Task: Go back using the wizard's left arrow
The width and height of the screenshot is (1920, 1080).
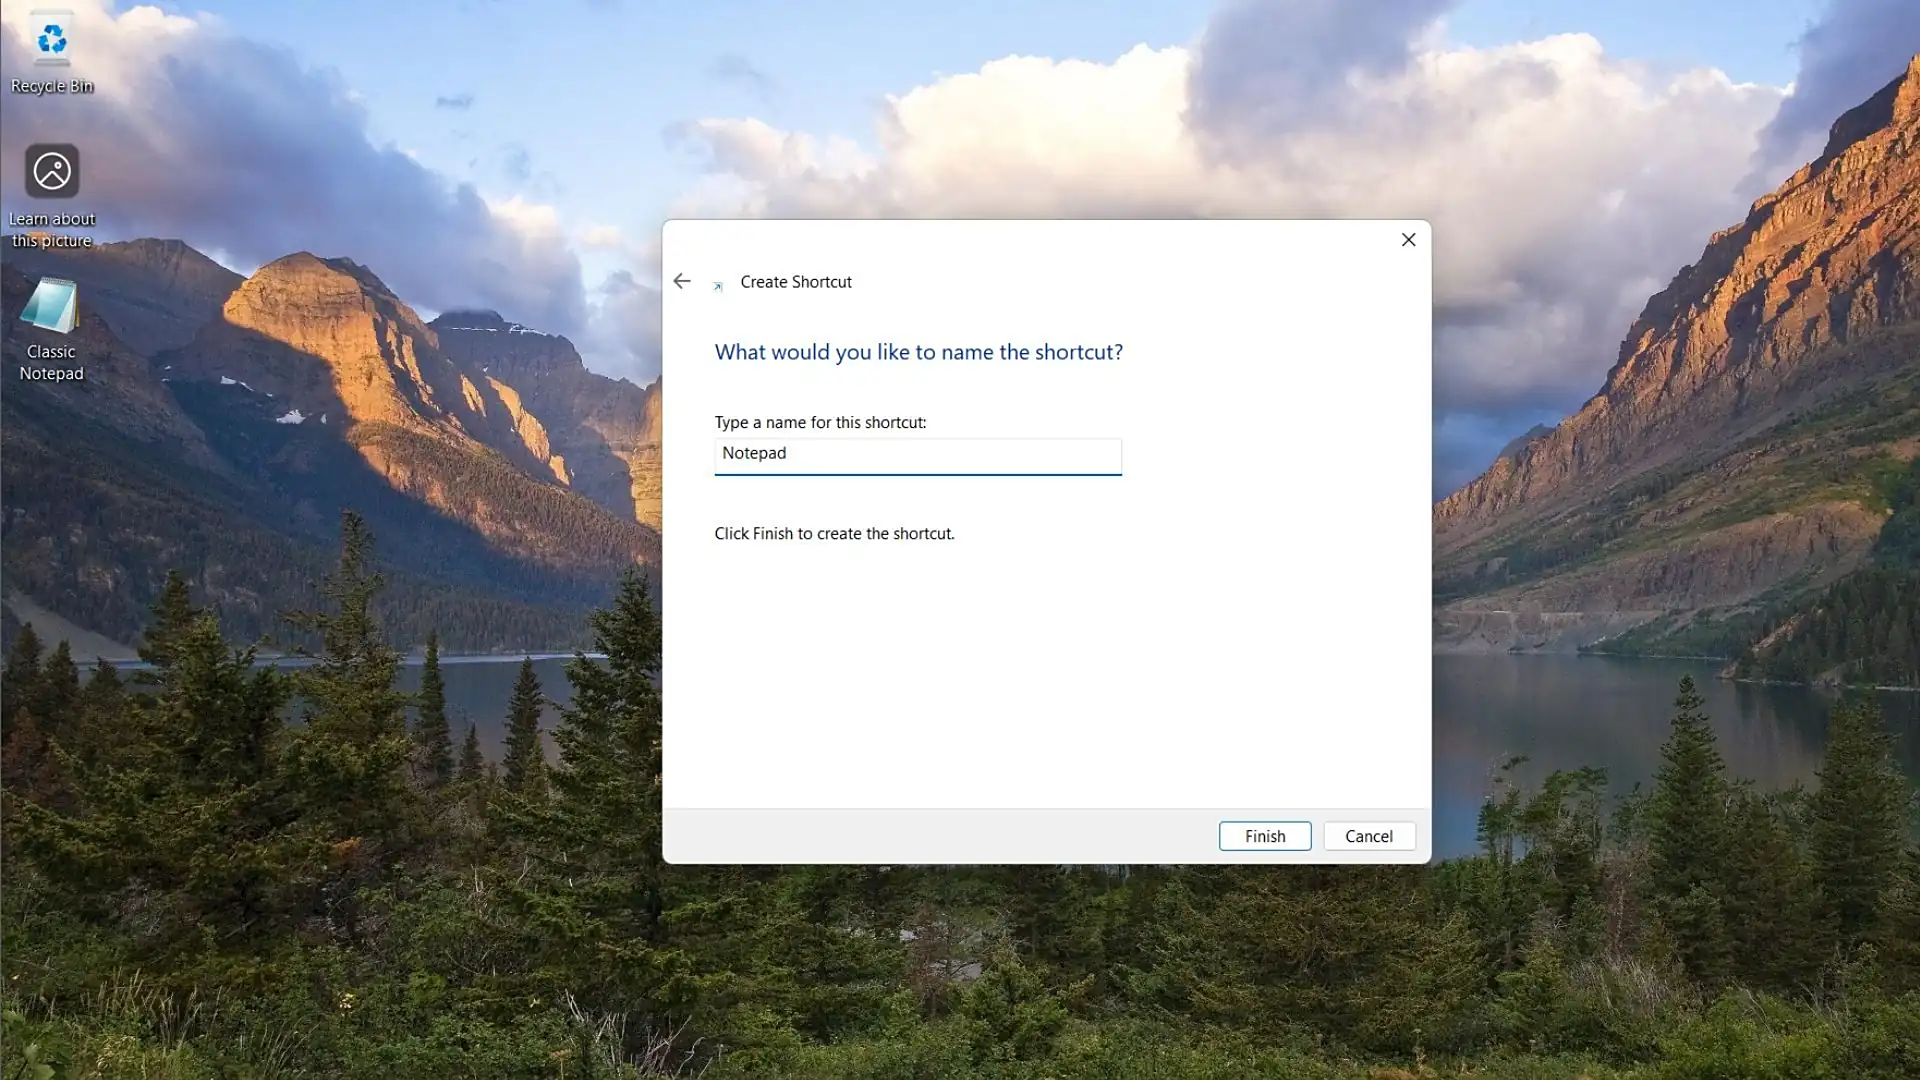Action: pos(682,282)
